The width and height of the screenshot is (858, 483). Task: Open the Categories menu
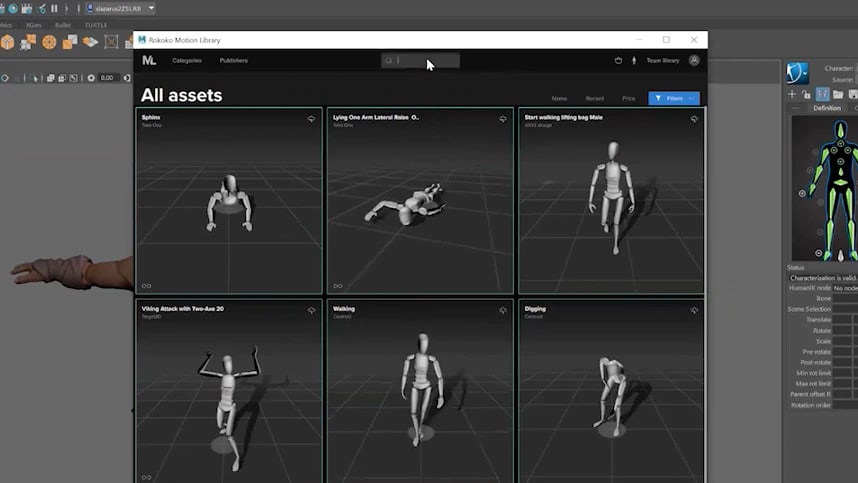point(187,61)
